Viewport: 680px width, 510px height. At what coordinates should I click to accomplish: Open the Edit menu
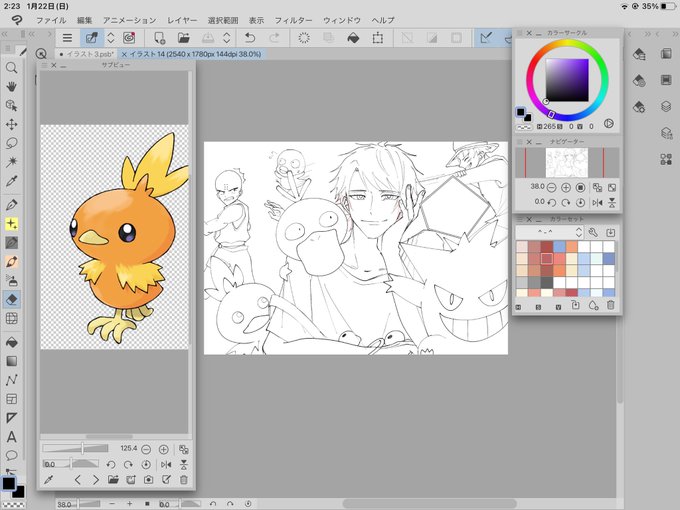pyautogui.click(x=84, y=20)
